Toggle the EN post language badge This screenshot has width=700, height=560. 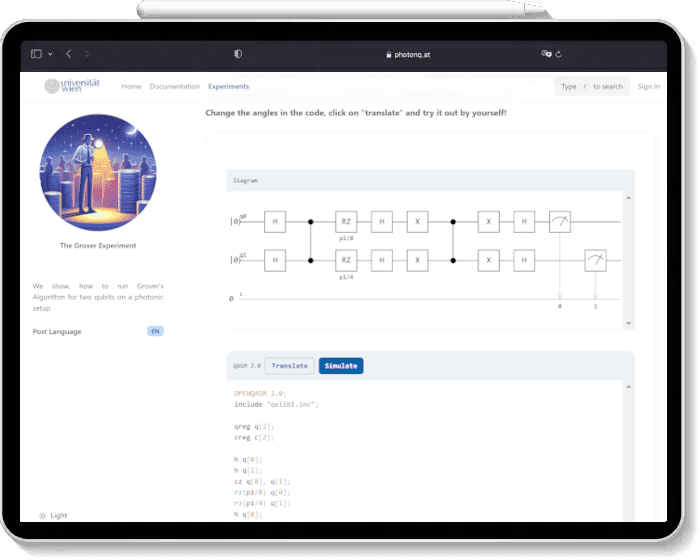pos(155,331)
